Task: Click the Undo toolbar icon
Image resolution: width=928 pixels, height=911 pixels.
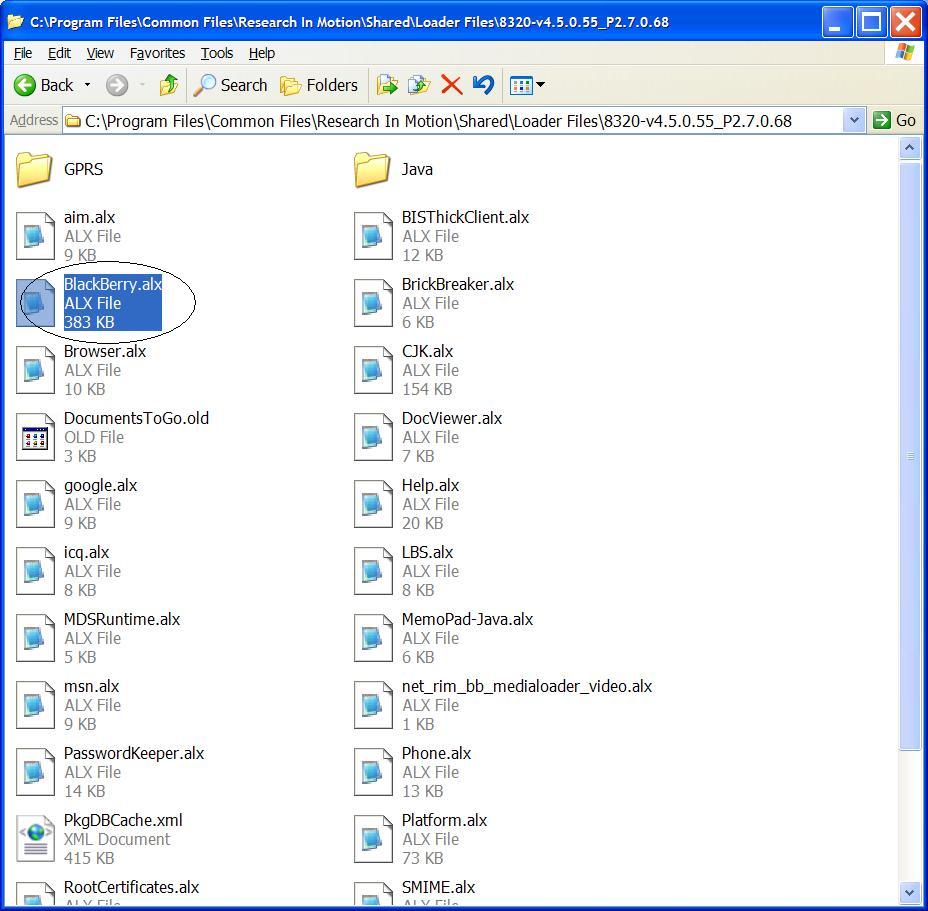Action: click(x=484, y=85)
